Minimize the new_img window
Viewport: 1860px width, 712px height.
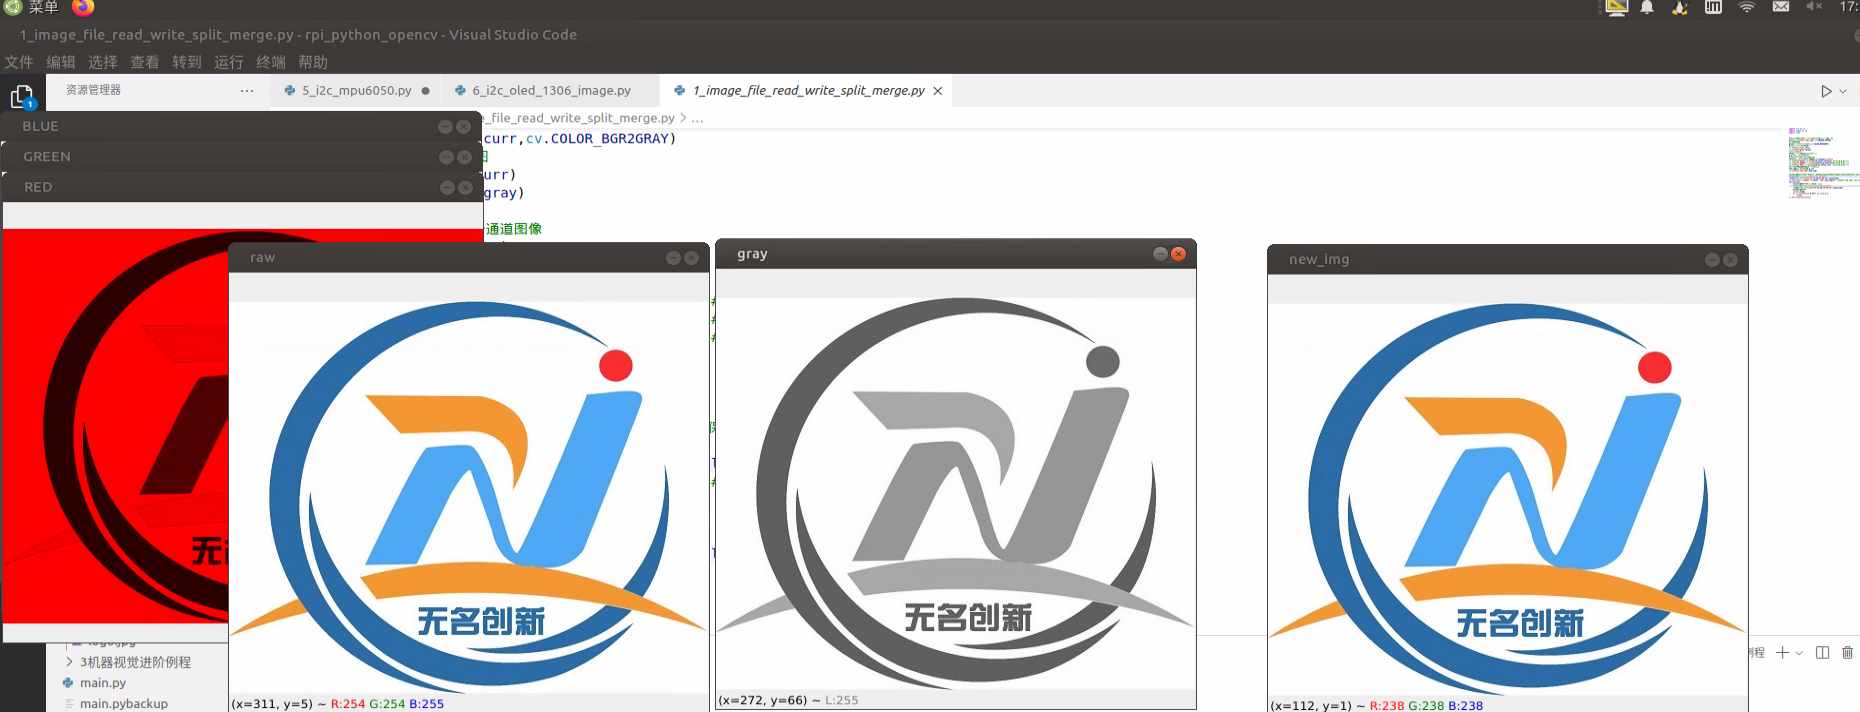pyautogui.click(x=1712, y=260)
